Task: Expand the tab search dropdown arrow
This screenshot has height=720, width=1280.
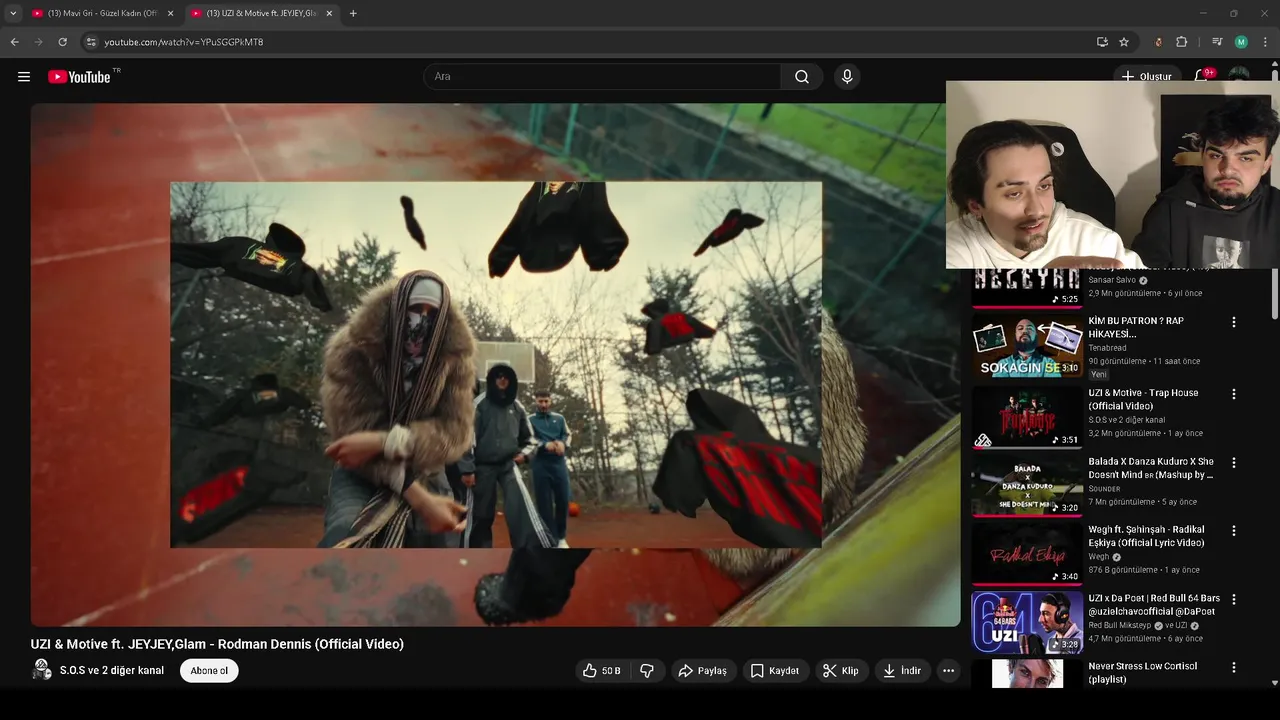Action: click(13, 13)
